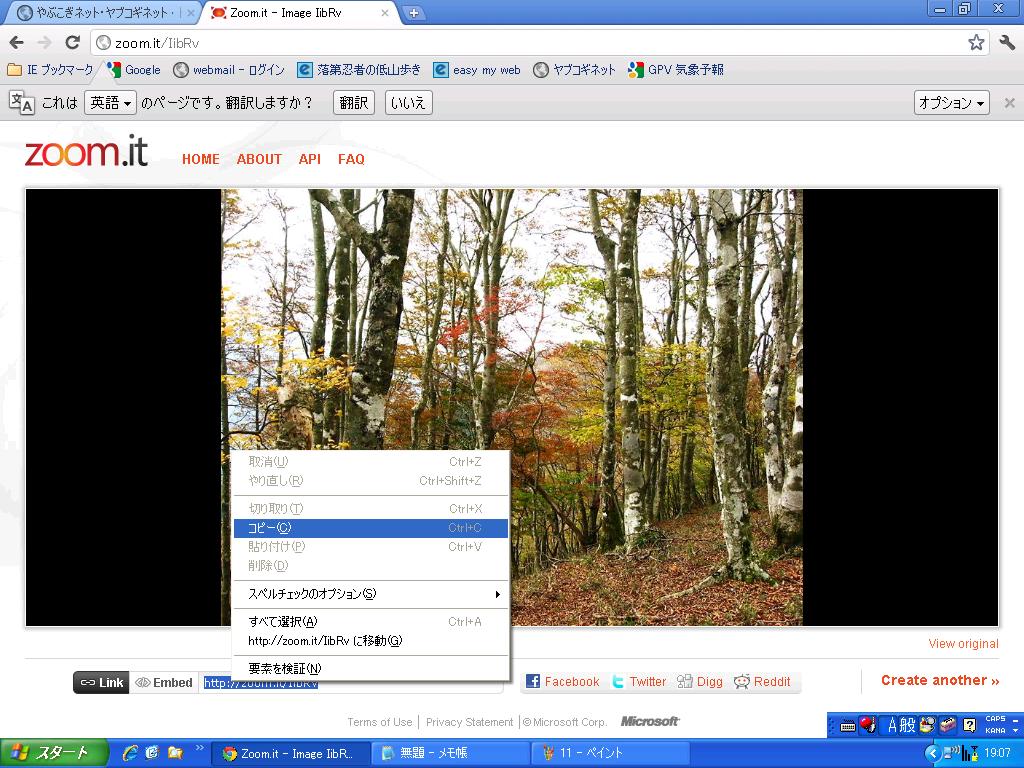Viewport: 1024px width, 768px height.
Task: Go back with the back arrow
Action: click(16, 42)
